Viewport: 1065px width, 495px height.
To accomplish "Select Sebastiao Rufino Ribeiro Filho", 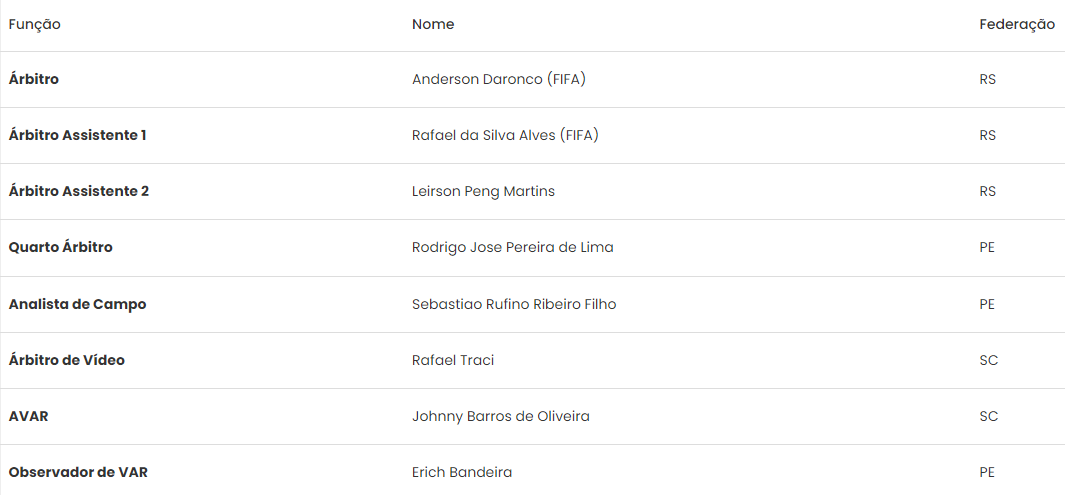I will click(x=514, y=304).
